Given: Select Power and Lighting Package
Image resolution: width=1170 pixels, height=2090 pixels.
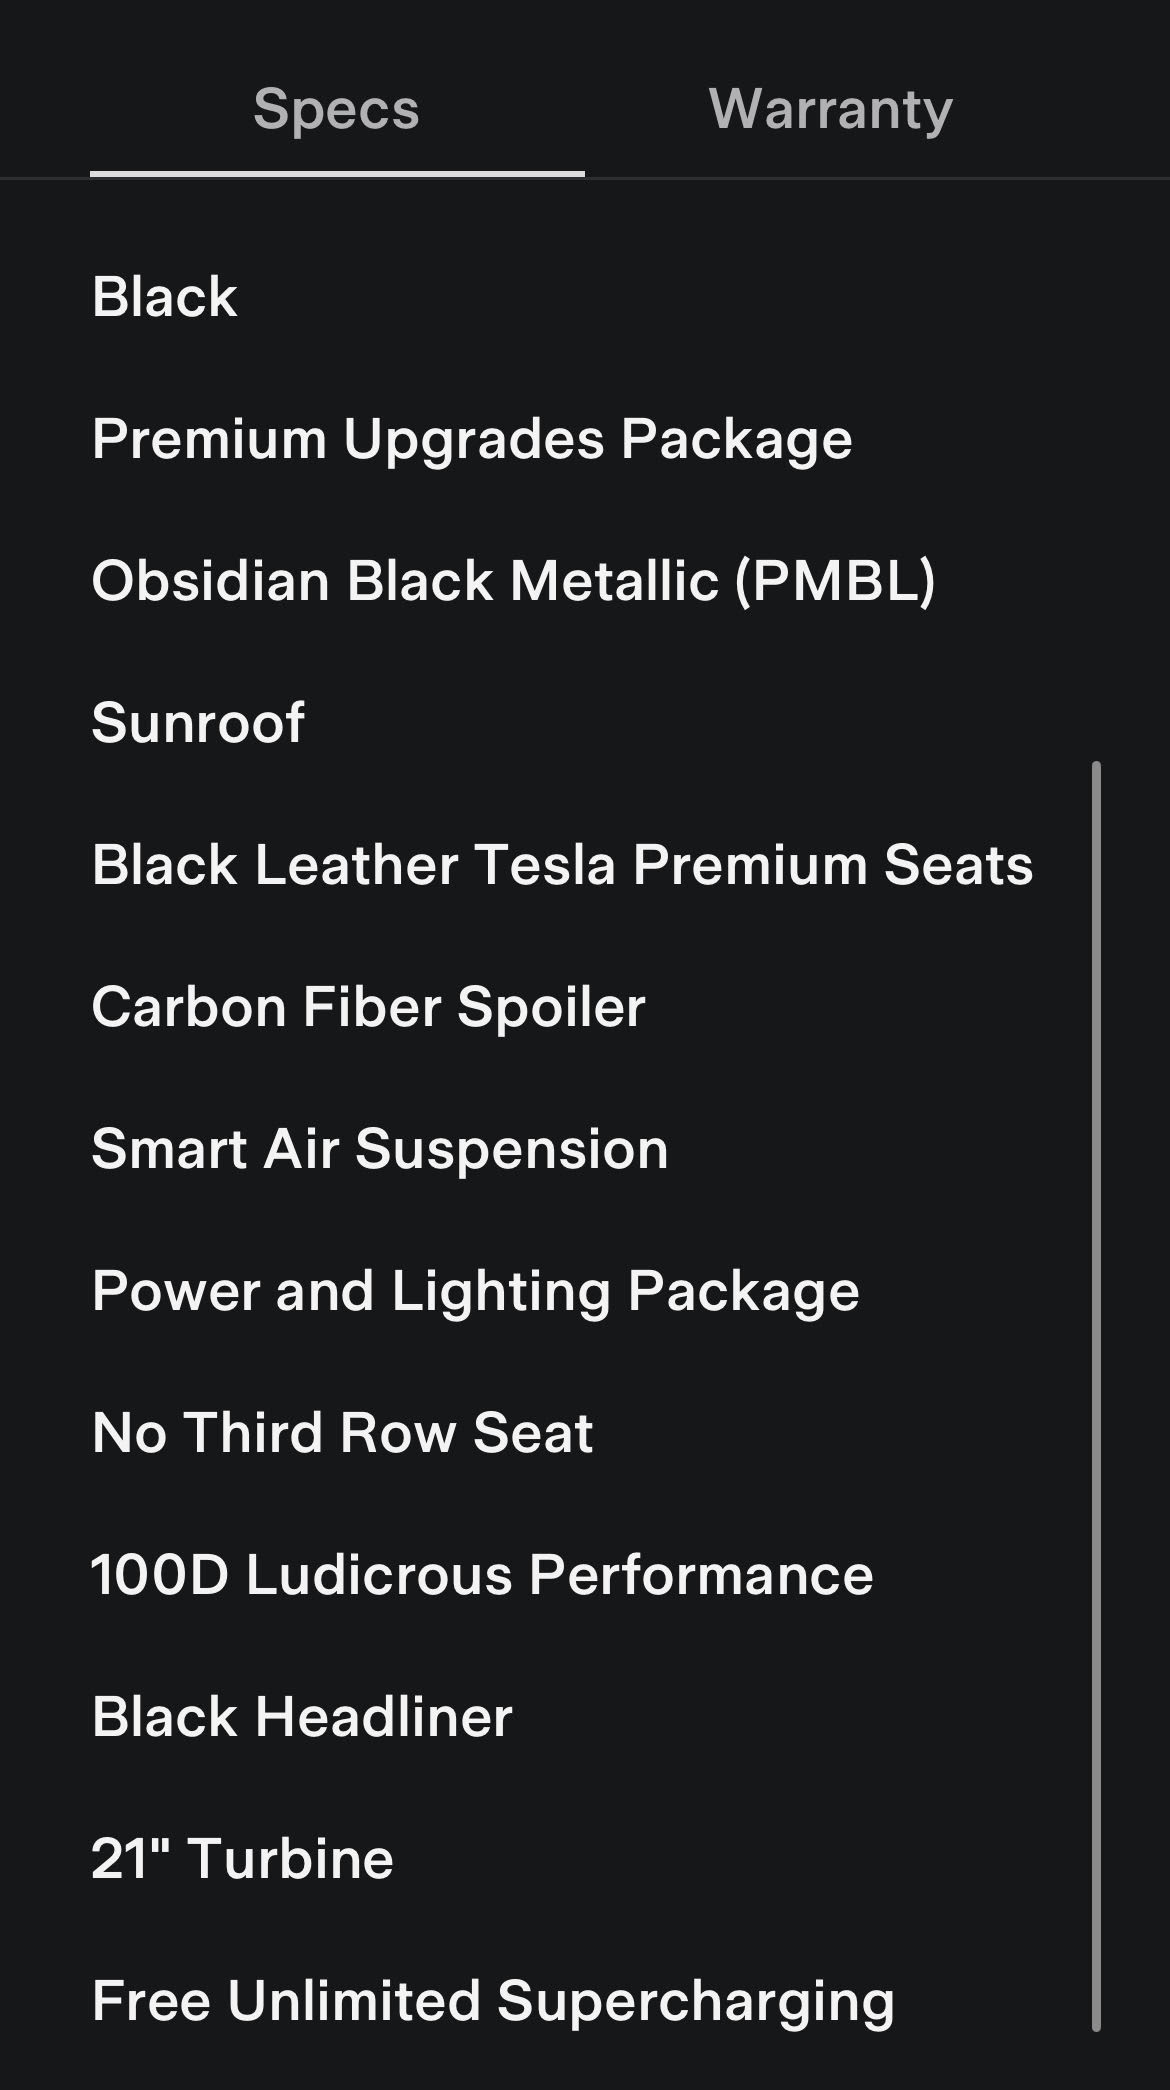Looking at the screenshot, I should (475, 1291).
